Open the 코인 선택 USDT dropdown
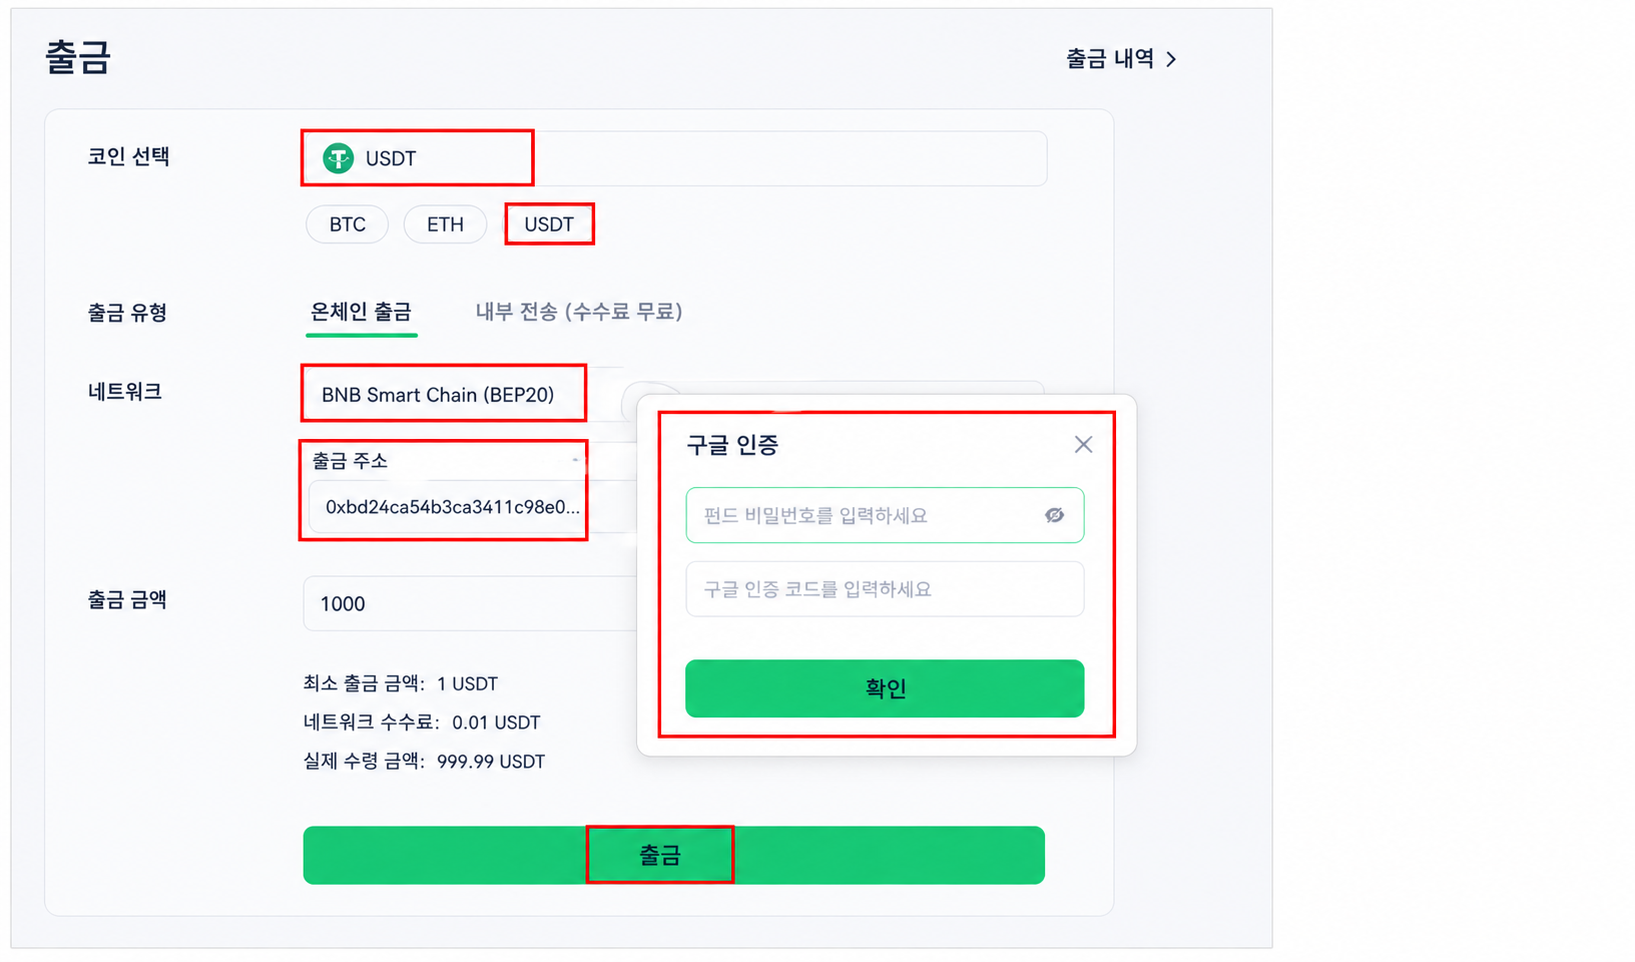The height and width of the screenshot is (962, 1635). (x=675, y=158)
